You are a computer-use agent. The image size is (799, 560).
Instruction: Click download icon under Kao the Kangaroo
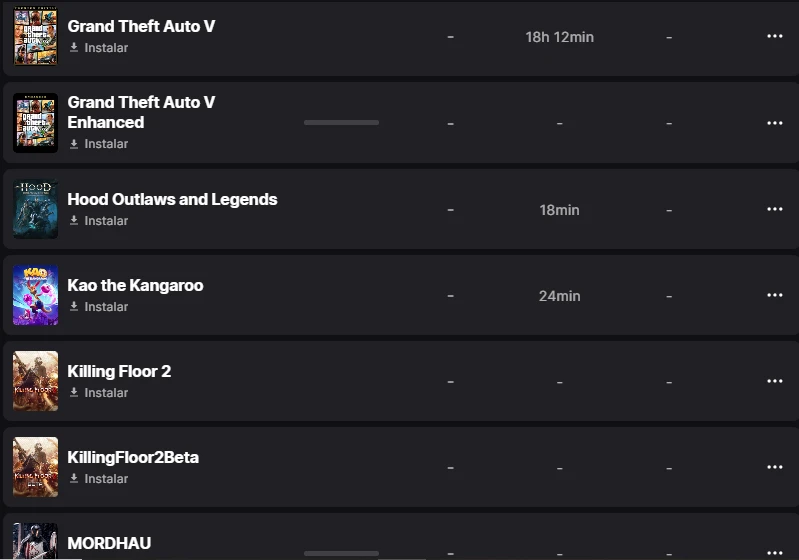pyautogui.click(x=74, y=307)
